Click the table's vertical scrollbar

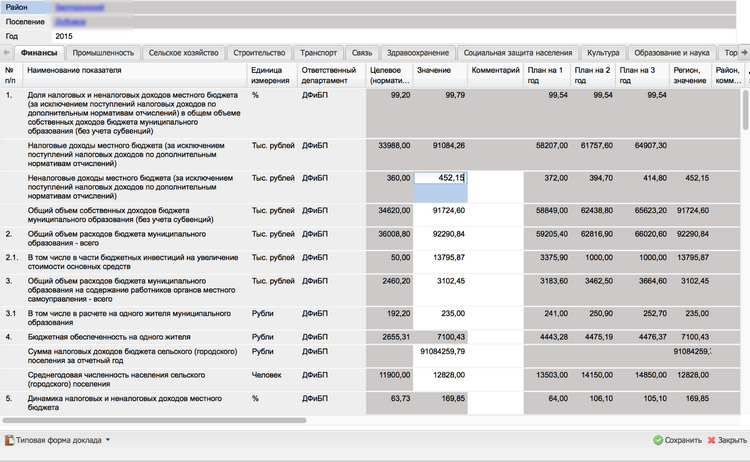745,110
